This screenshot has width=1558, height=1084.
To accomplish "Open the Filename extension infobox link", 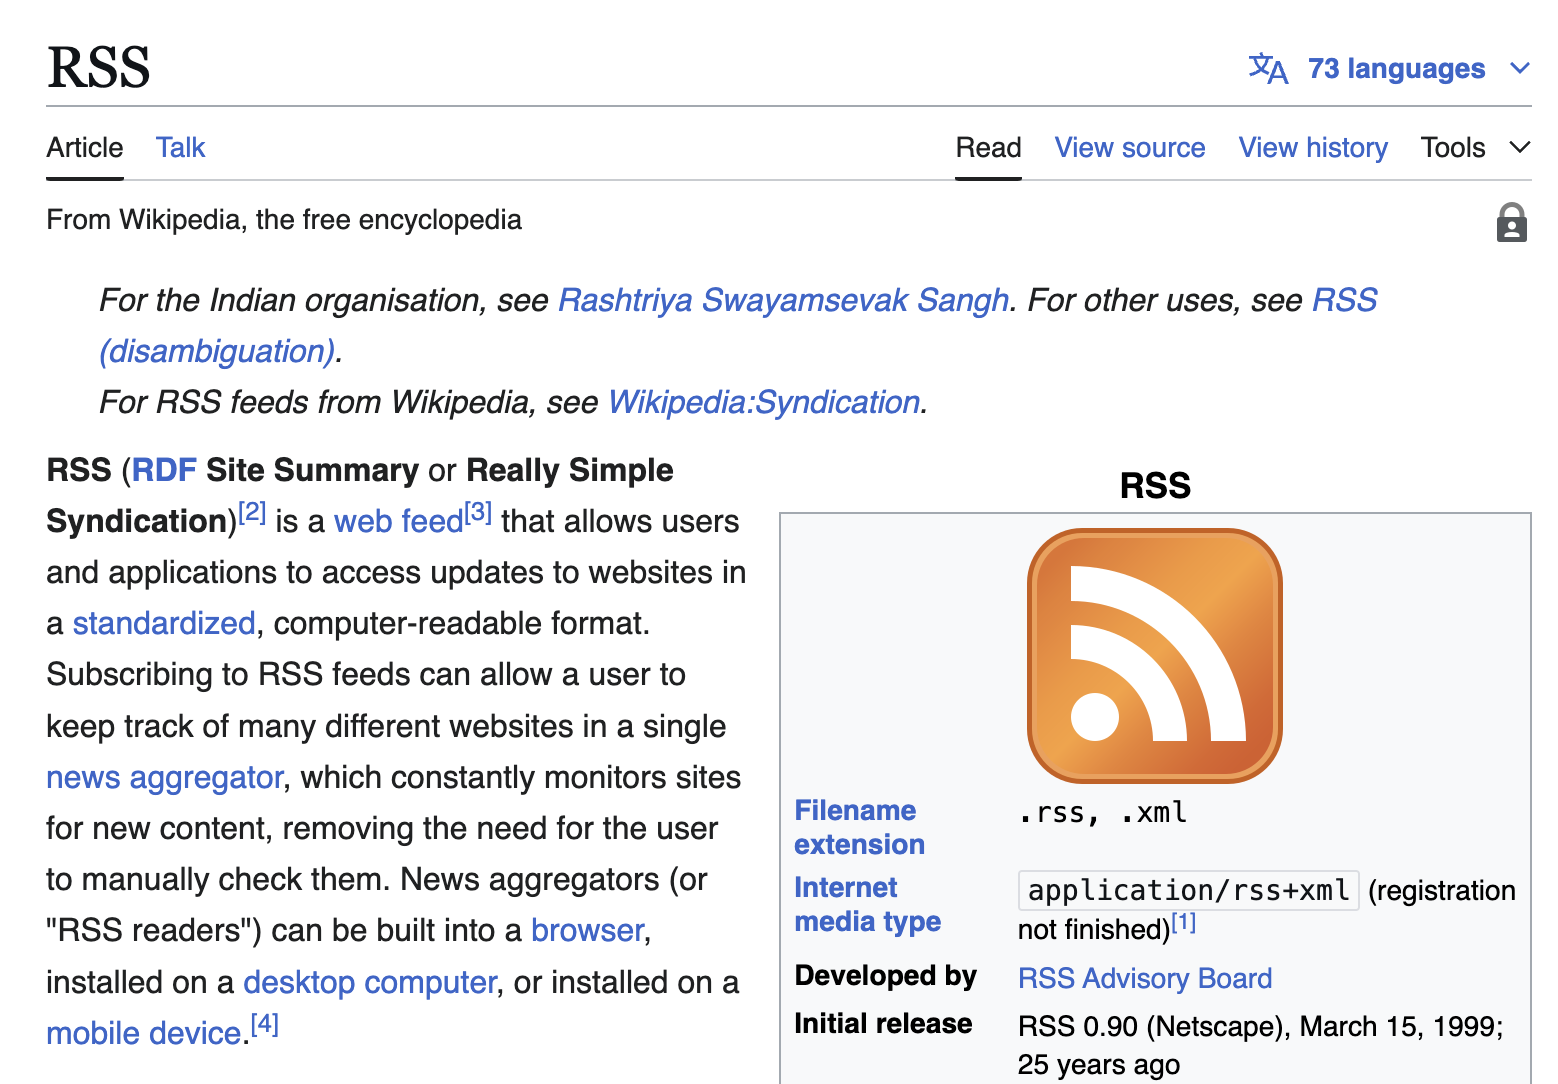I will click(x=859, y=827).
